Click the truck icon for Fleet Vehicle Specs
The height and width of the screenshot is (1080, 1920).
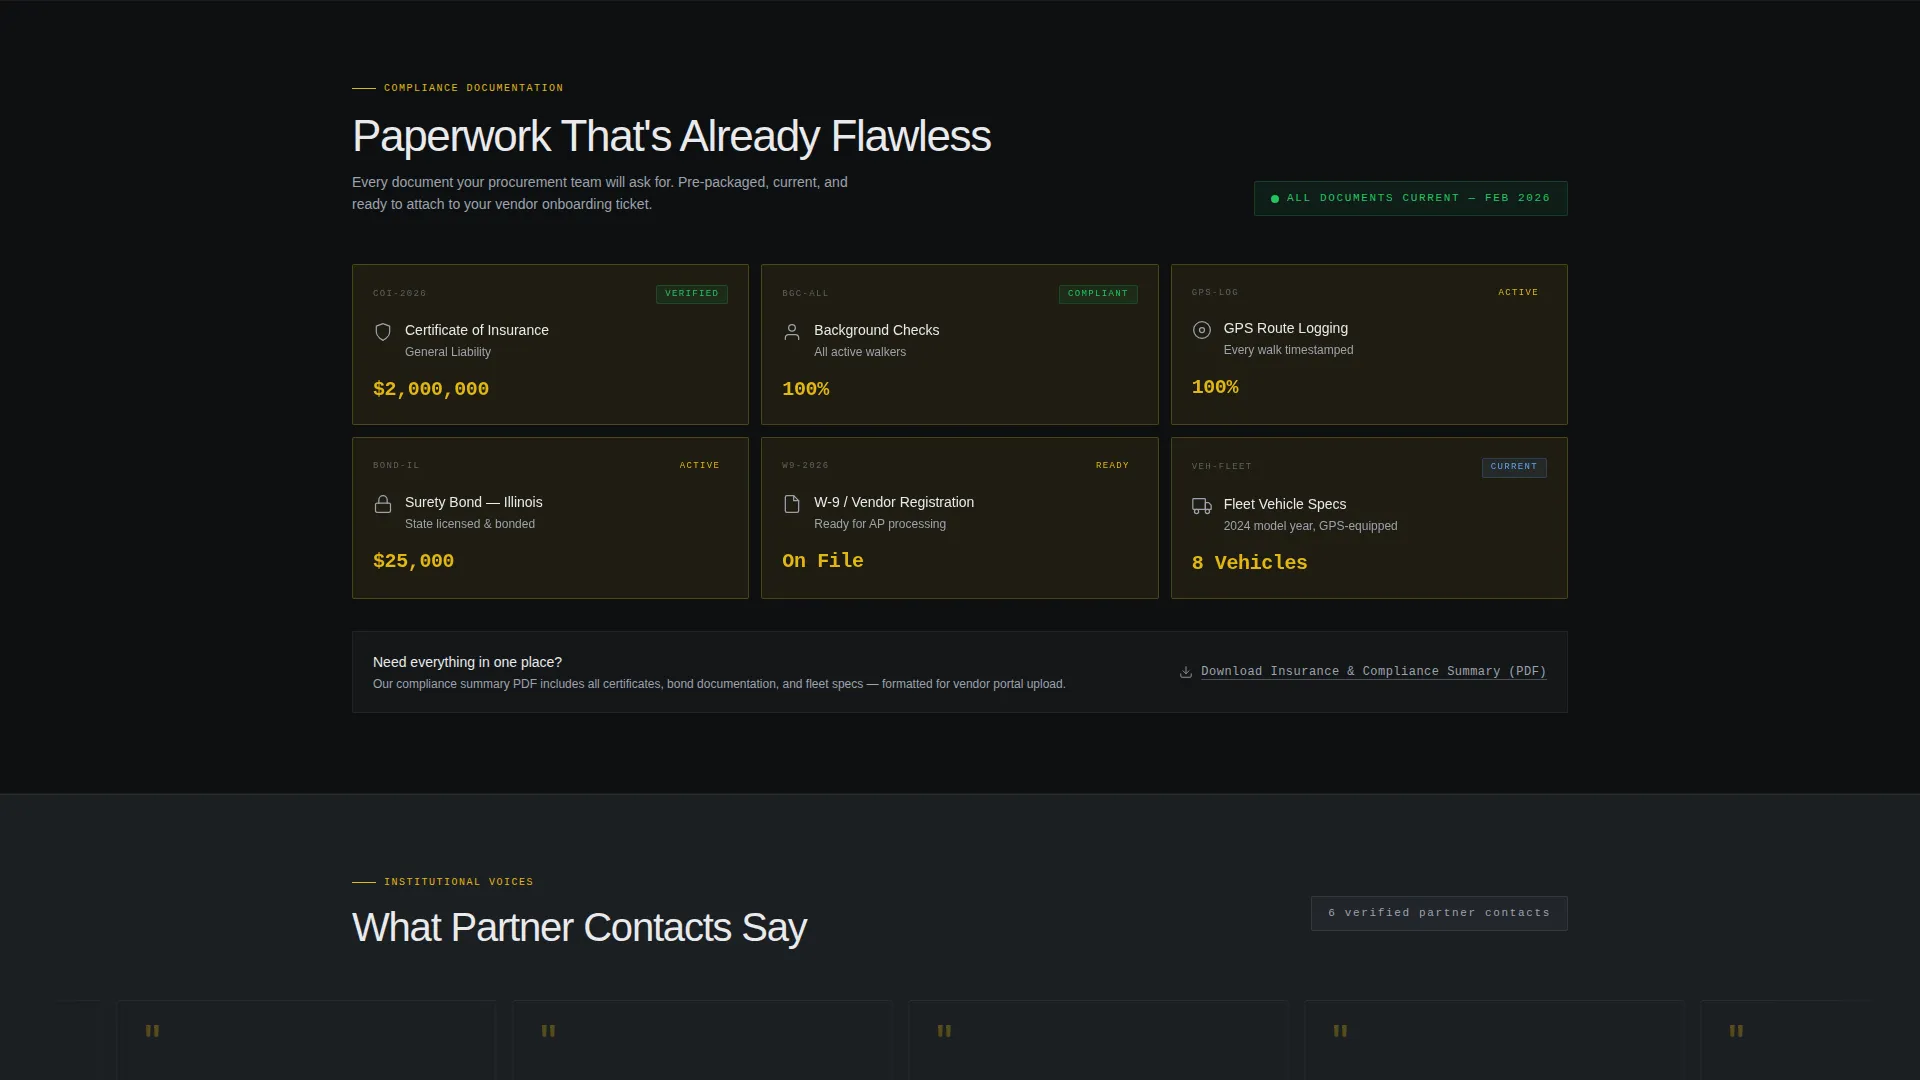click(1202, 506)
